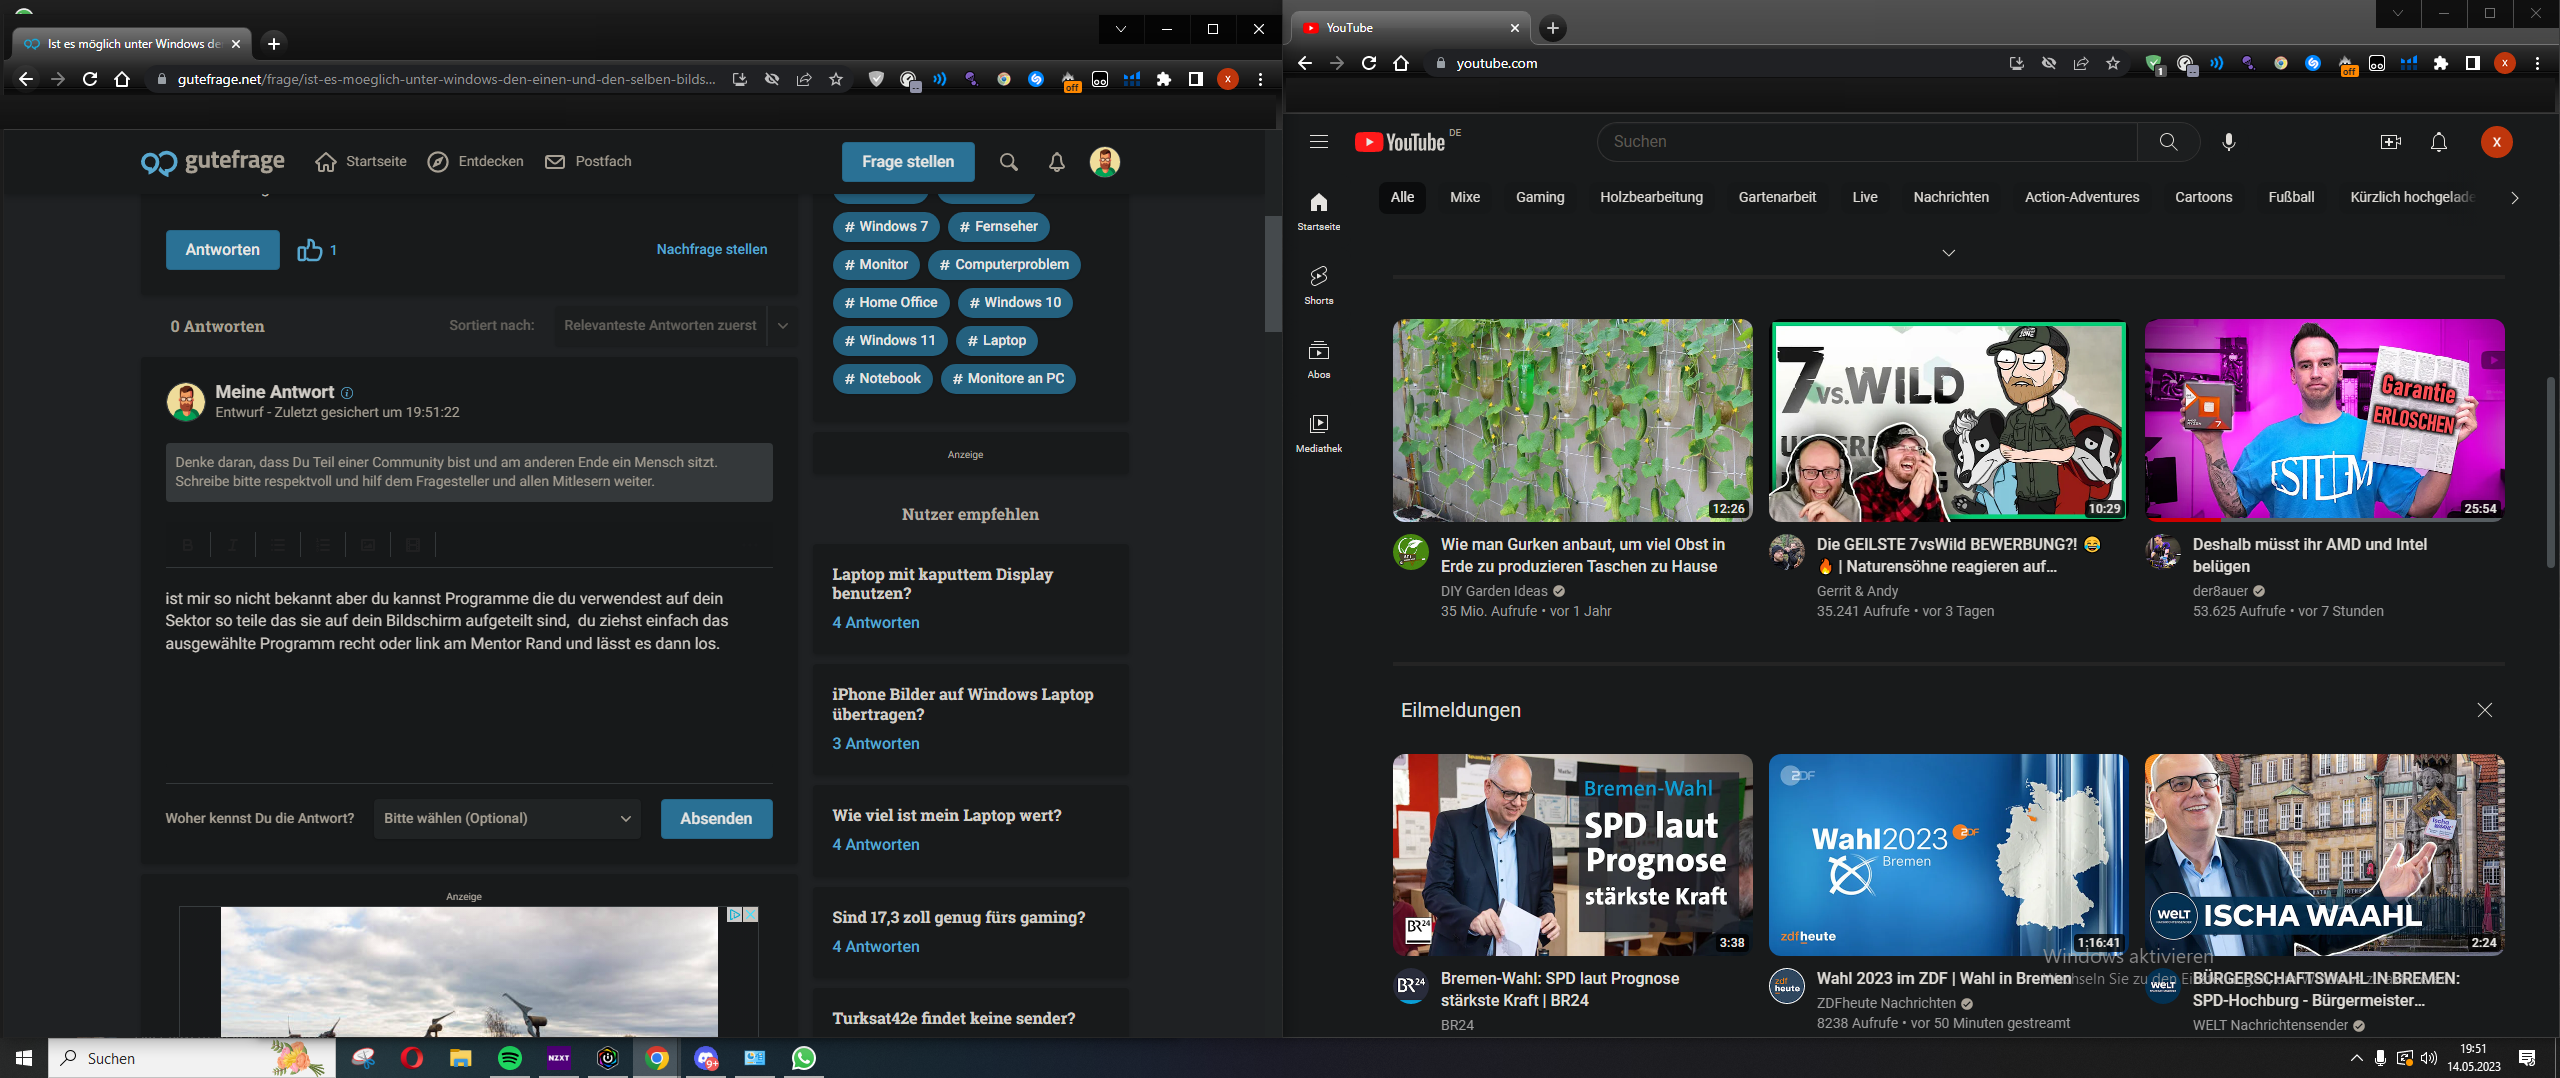The height and width of the screenshot is (1078, 2560).
Task: Click the YouTube create video icon
Action: coord(2390,142)
